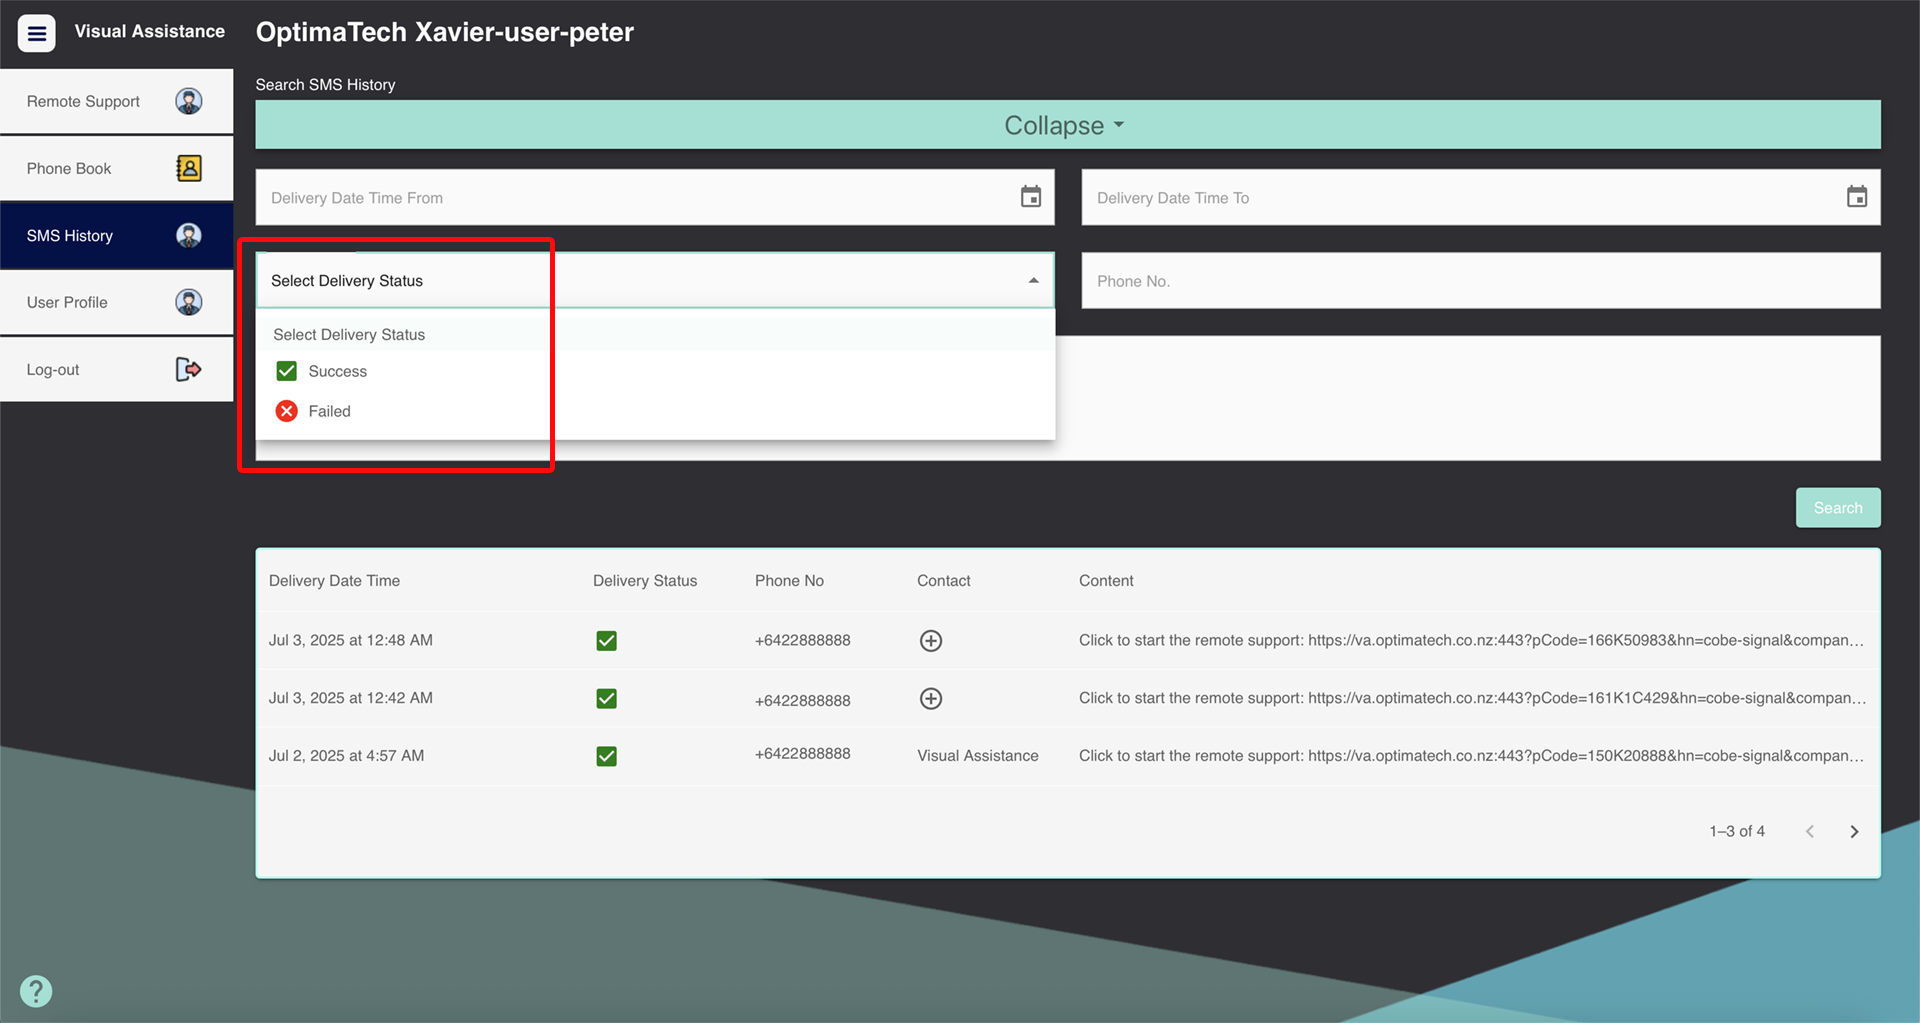
Task: Select 'Jul 3, 2025 at 12:48 AM' cell
Action: (350, 640)
